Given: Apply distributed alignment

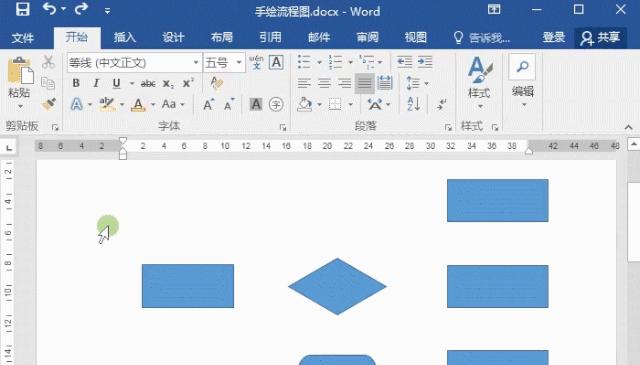Looking at the screenshot, I should click(384, 83).
